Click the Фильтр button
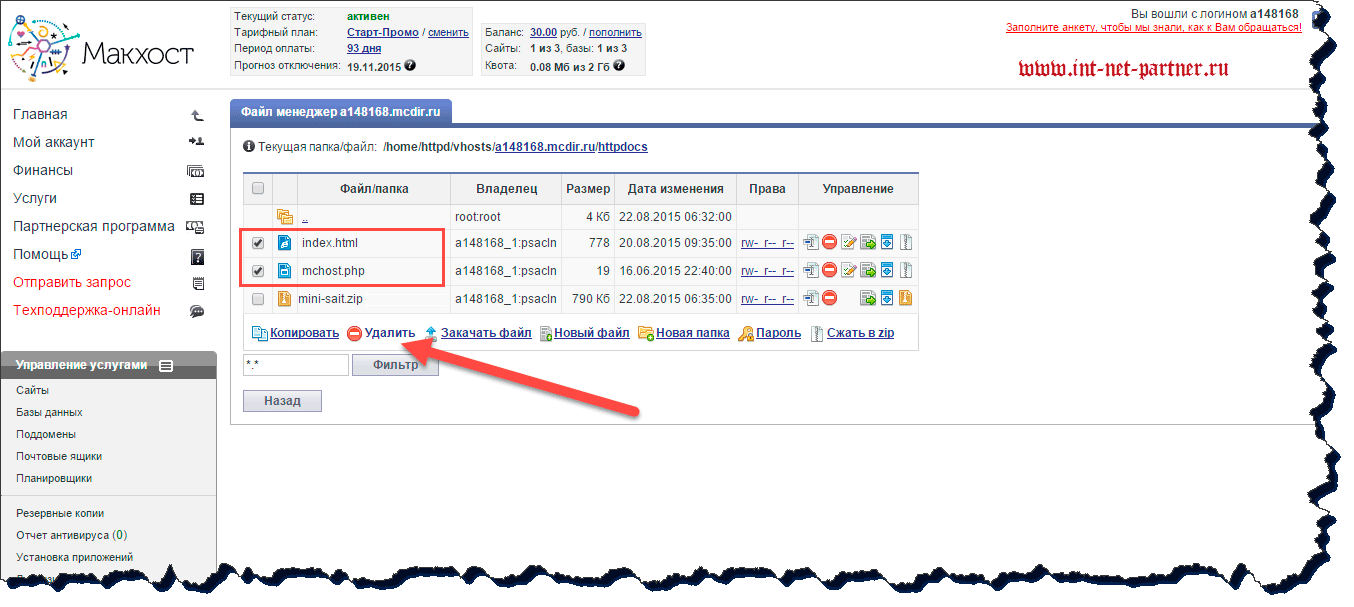Image resolution: width=1354 pixels, height=607 pixels. pos(395,365)
